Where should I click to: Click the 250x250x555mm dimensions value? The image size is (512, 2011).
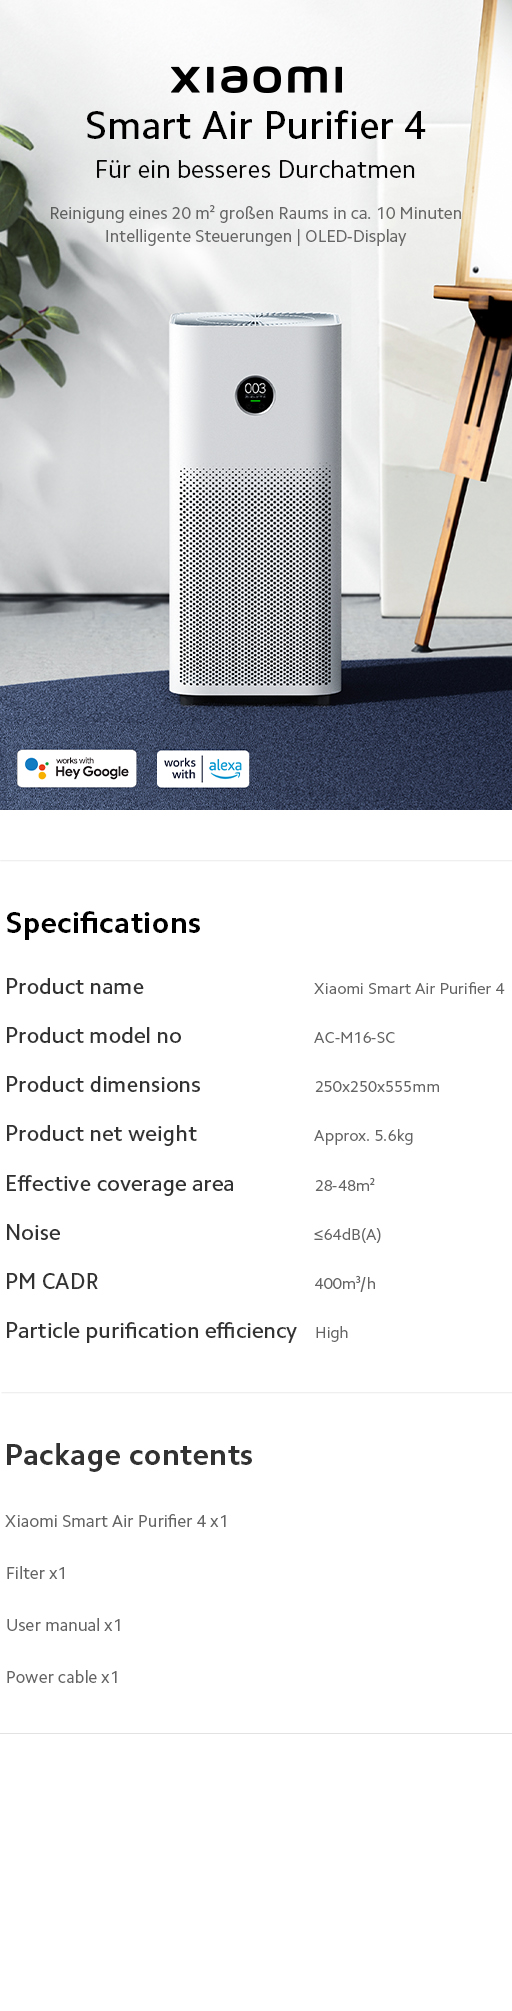click(377, 1087)
